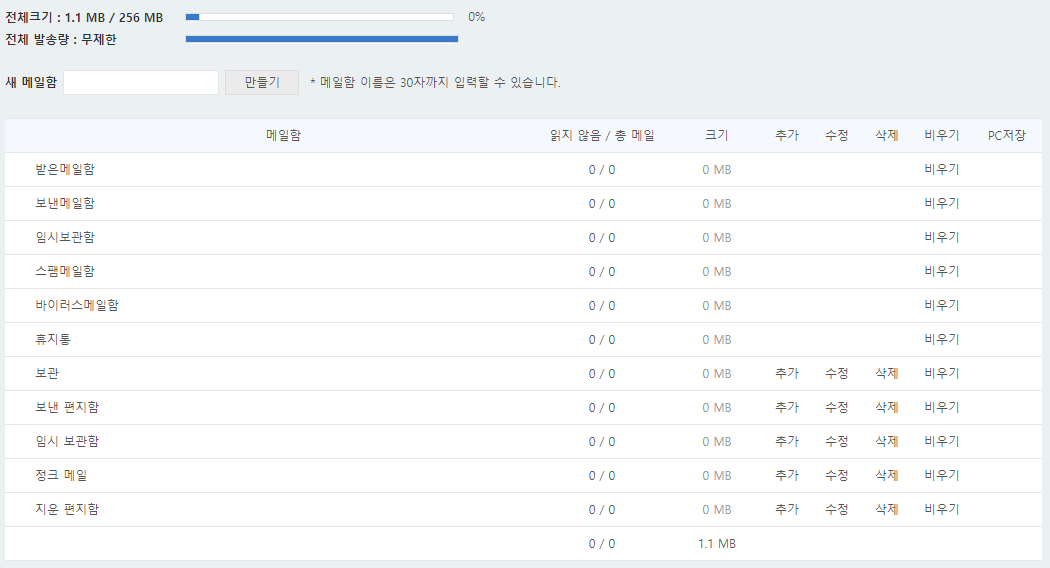Open the 정크 메일 mailbox name

pyautogui.click(x=61, y=475)
